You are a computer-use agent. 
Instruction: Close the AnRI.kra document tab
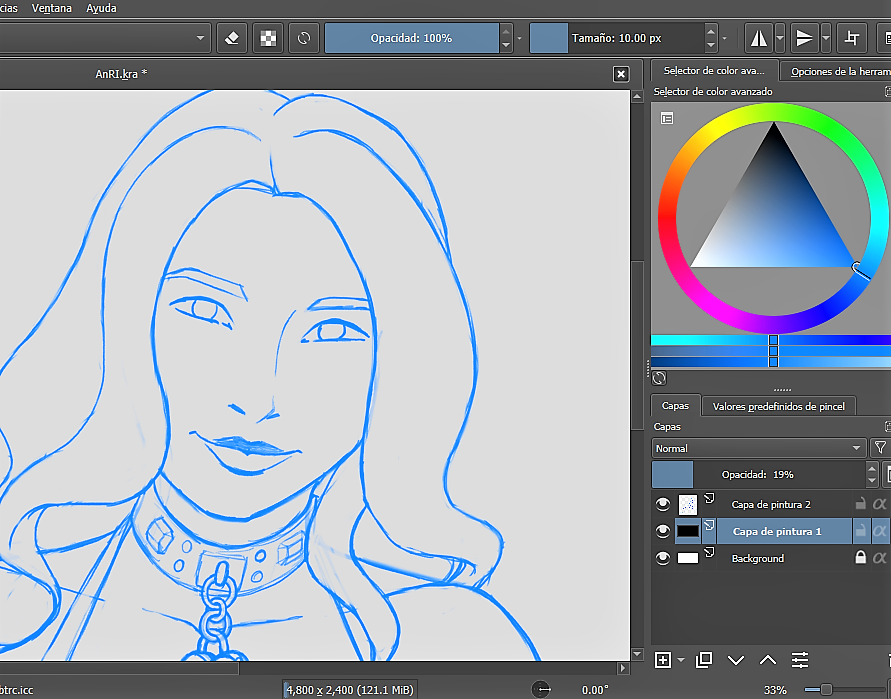pyautogui.click(x=621, y=74)
